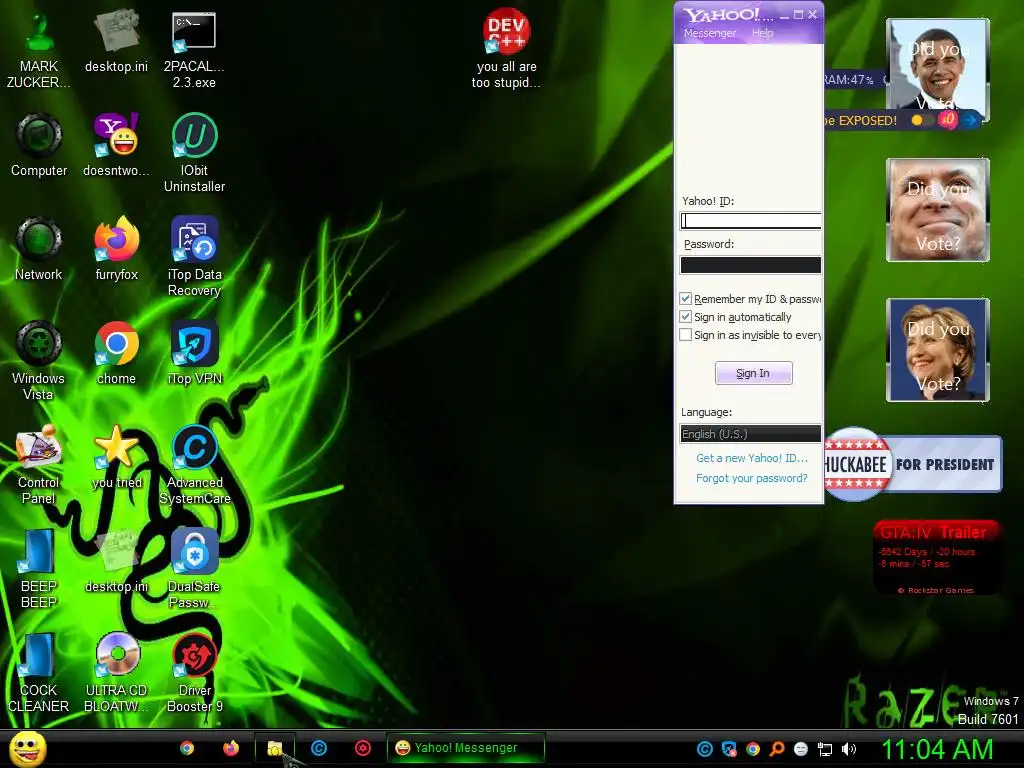Enable Sign in as invisible checkbox
This screenshot has width=1024, height=768.
coord(686,335)
